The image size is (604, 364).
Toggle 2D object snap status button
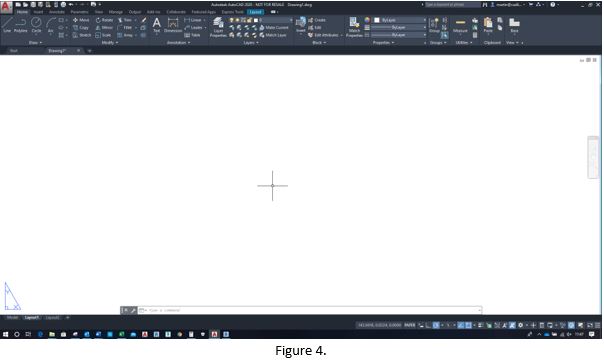pos(468,325)
